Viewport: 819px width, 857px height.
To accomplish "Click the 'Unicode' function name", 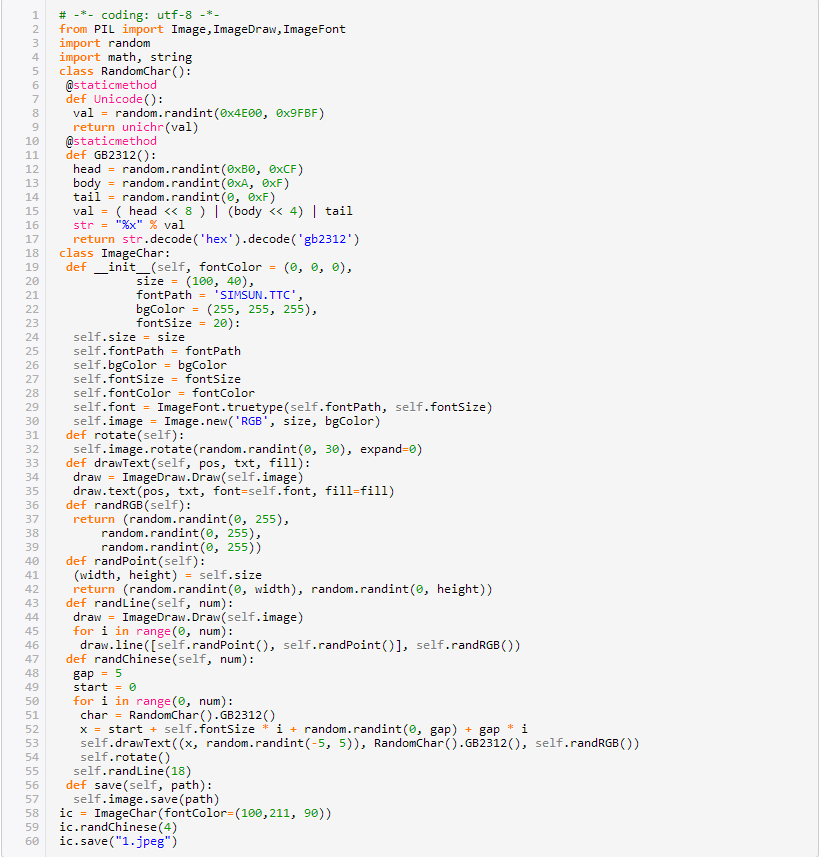I will tap(118, 99).
